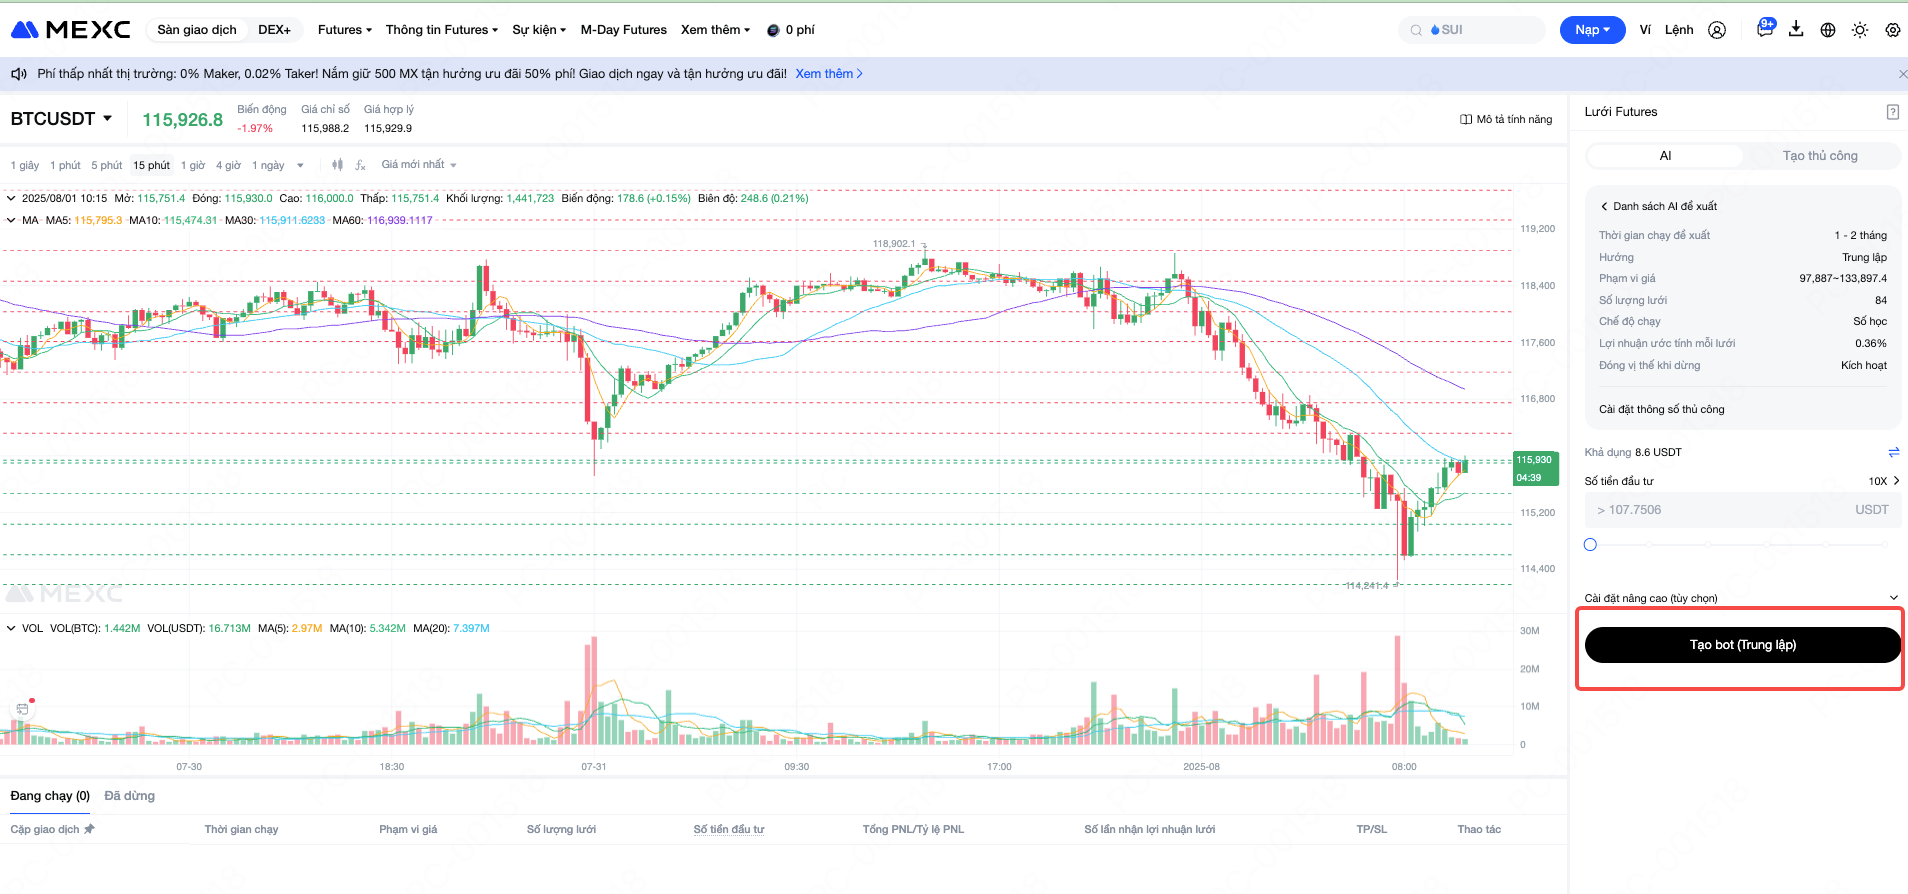The height and width of the screenshot is (894, 1908).
Task: Open the messages icon with 9+ badge
Action: point(1765,29)
